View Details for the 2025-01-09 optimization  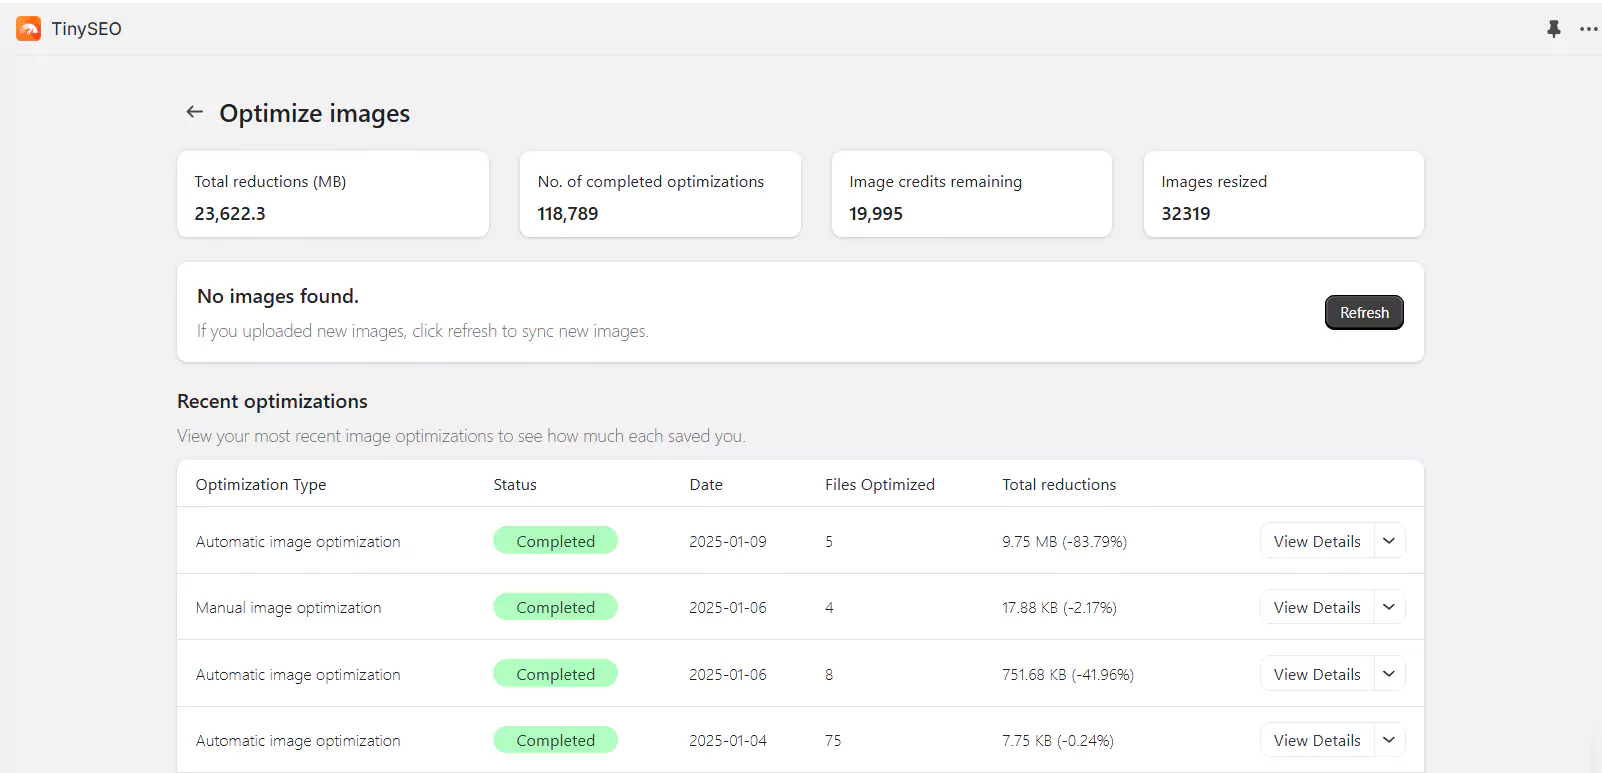[1316, 541]
